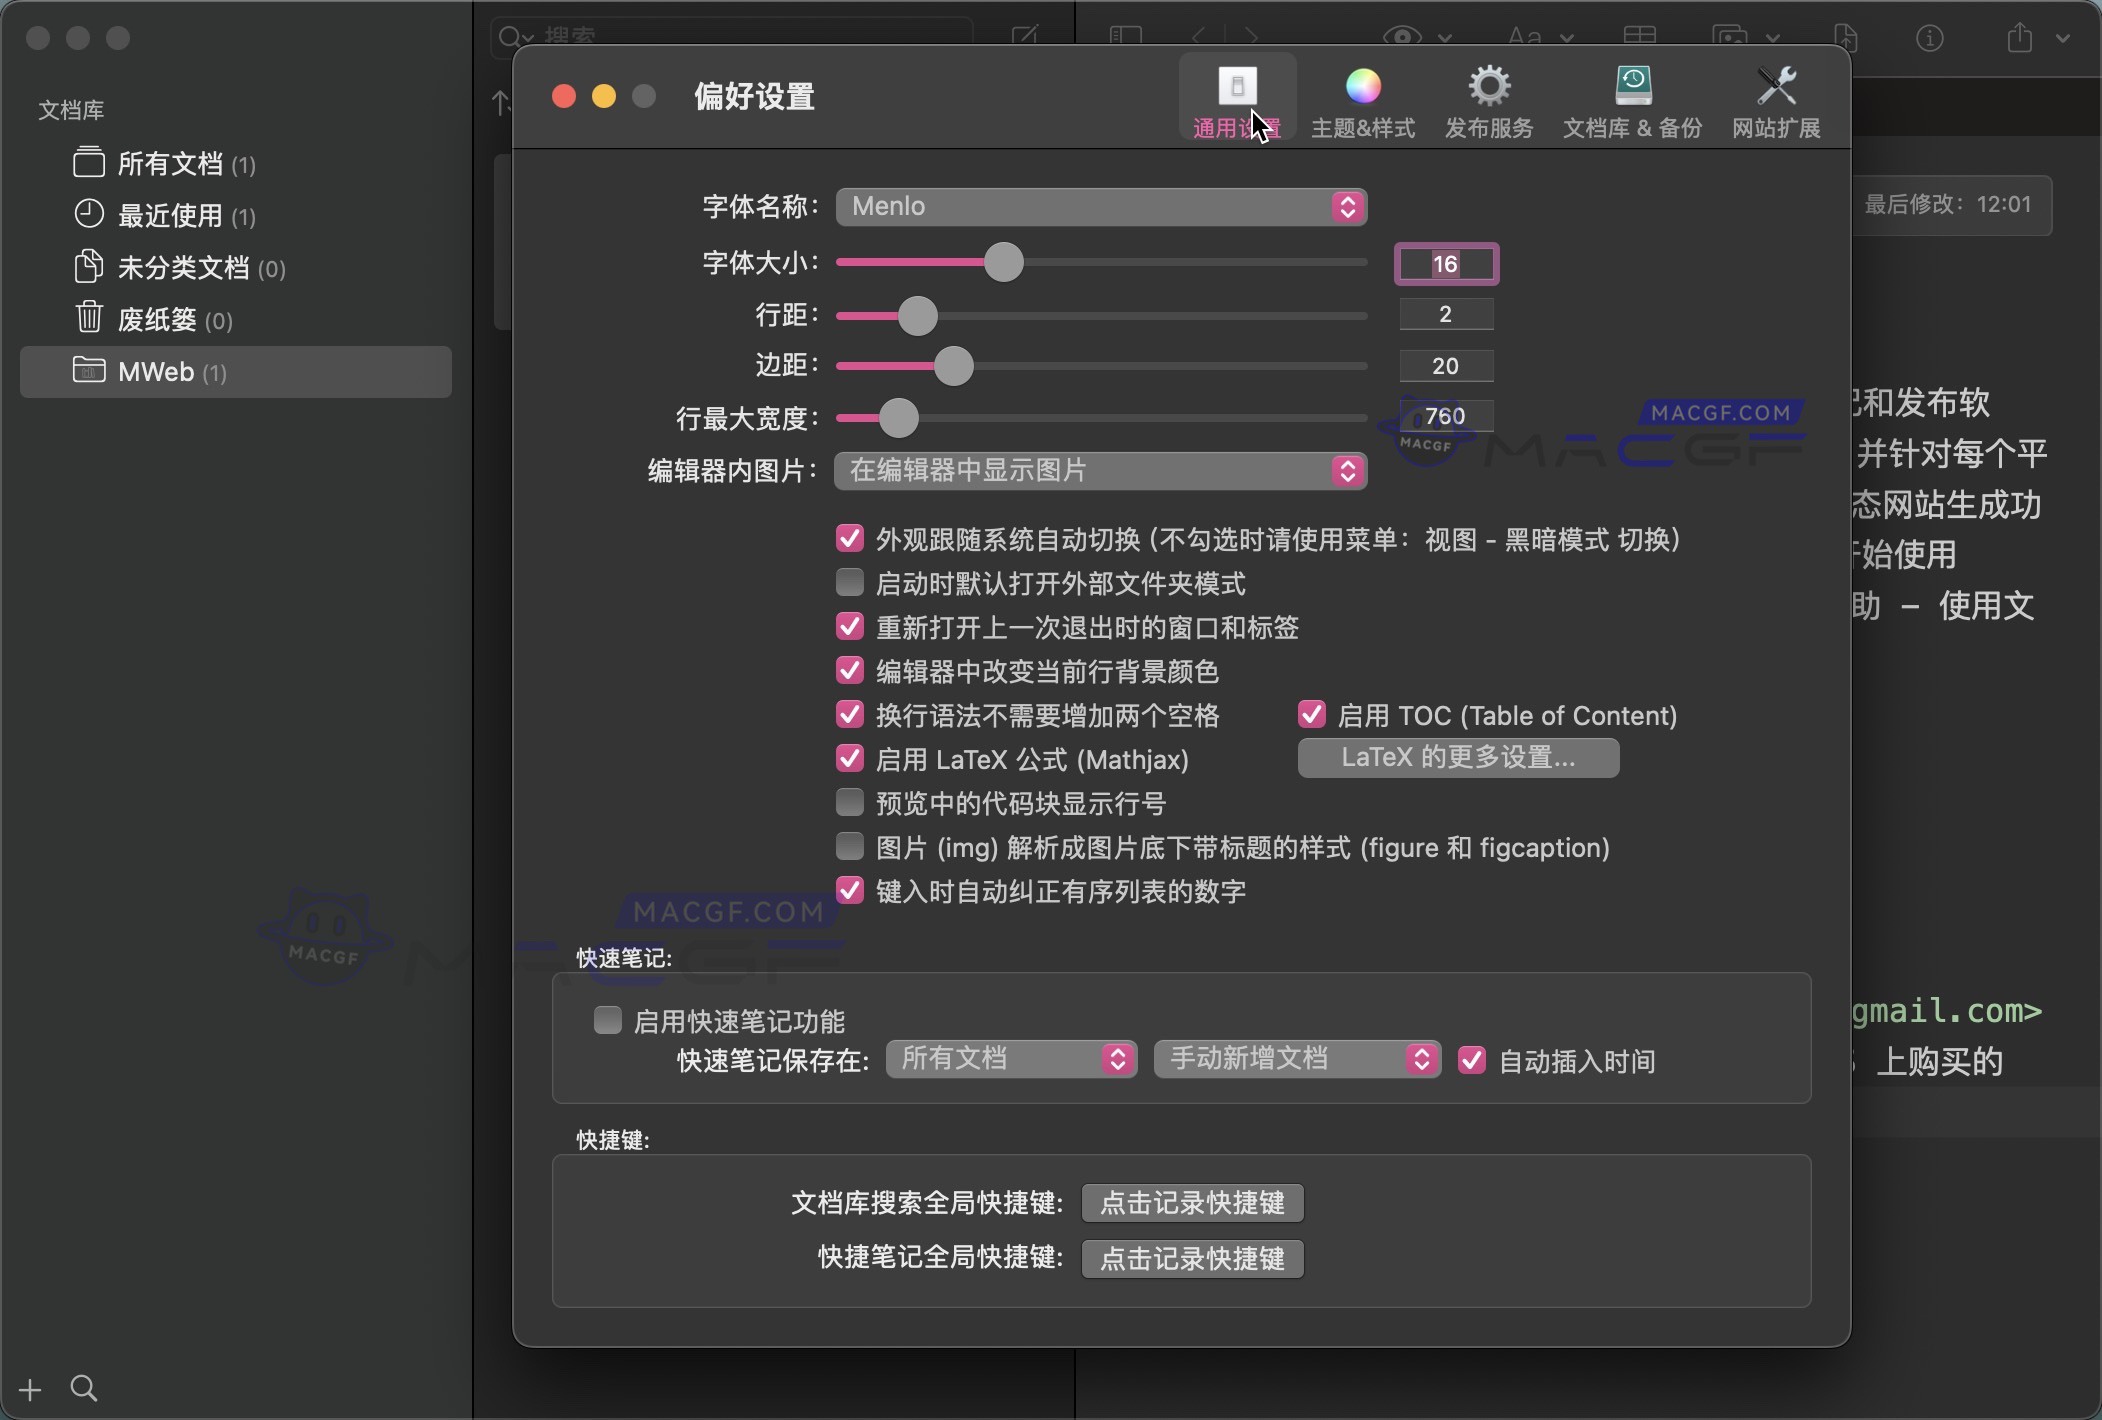Click 点击记录快捷键 for library search shortcut
Viewport: 2102px width, 1420px height.
pos(1191,1203)
